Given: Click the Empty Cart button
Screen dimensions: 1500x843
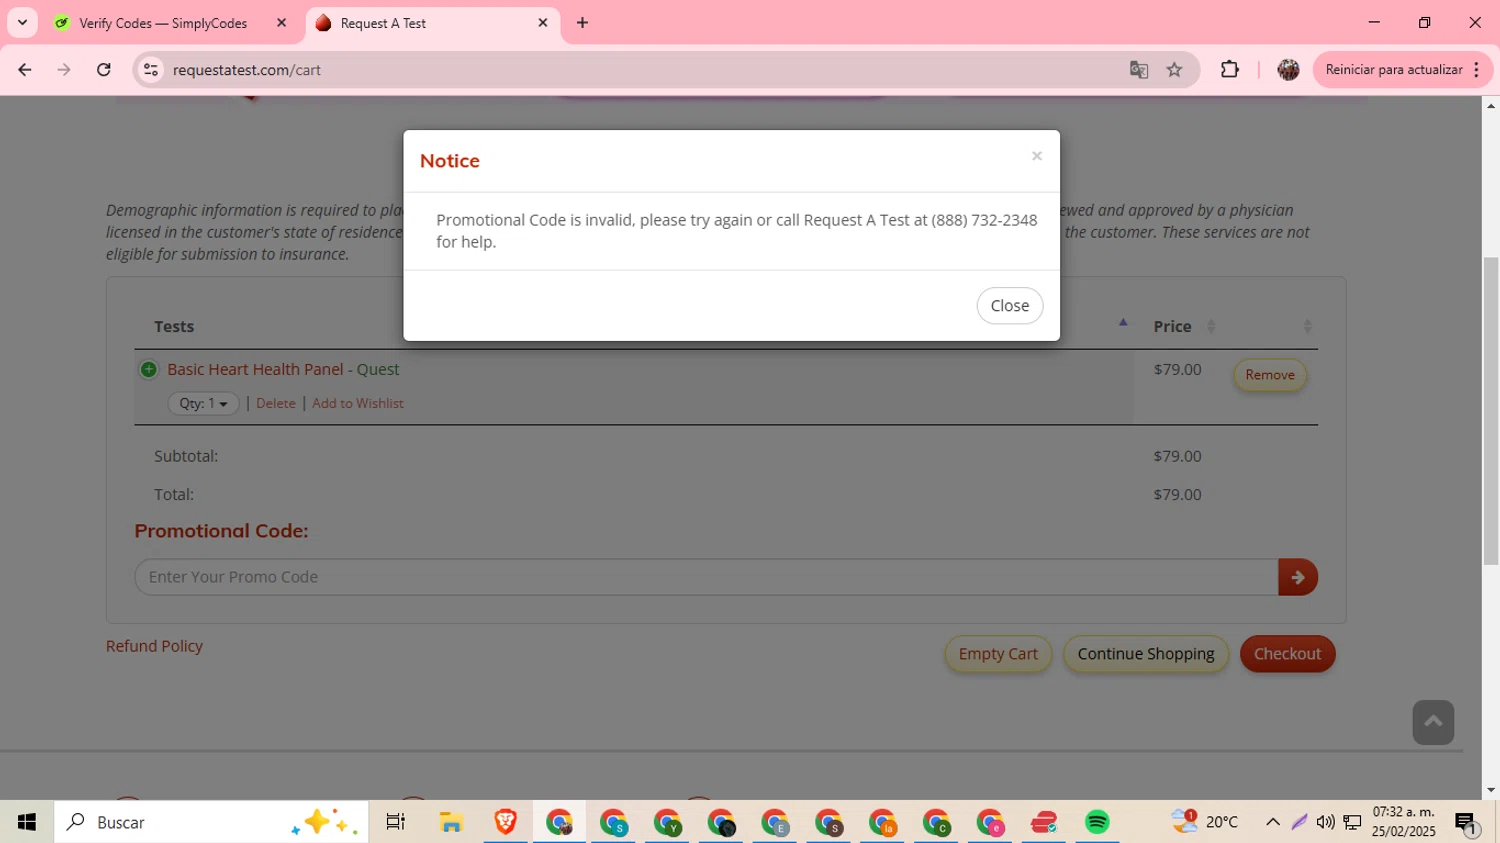Looking at the screenshot, I should click(x=998, y=654).
